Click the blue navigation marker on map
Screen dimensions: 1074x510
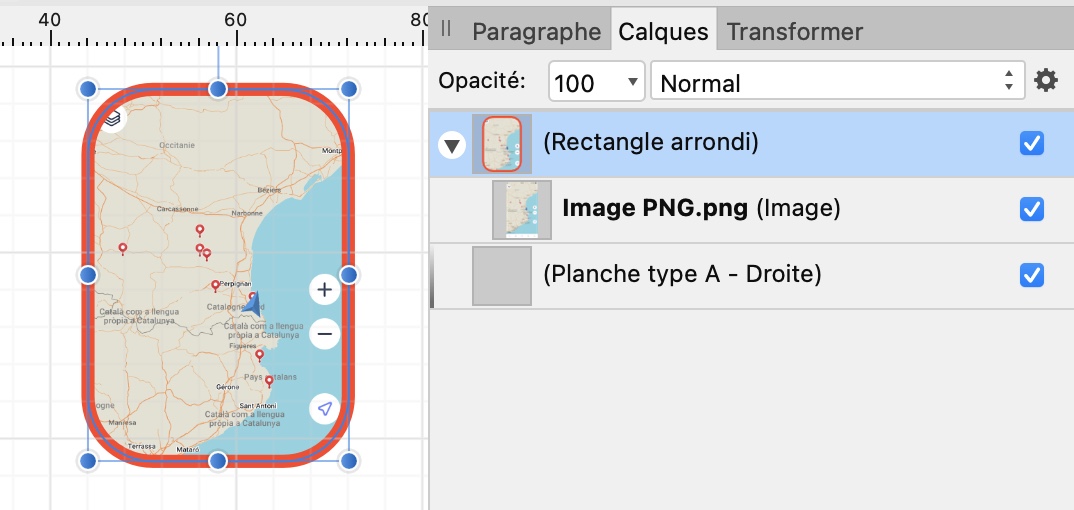pos(254,304)
